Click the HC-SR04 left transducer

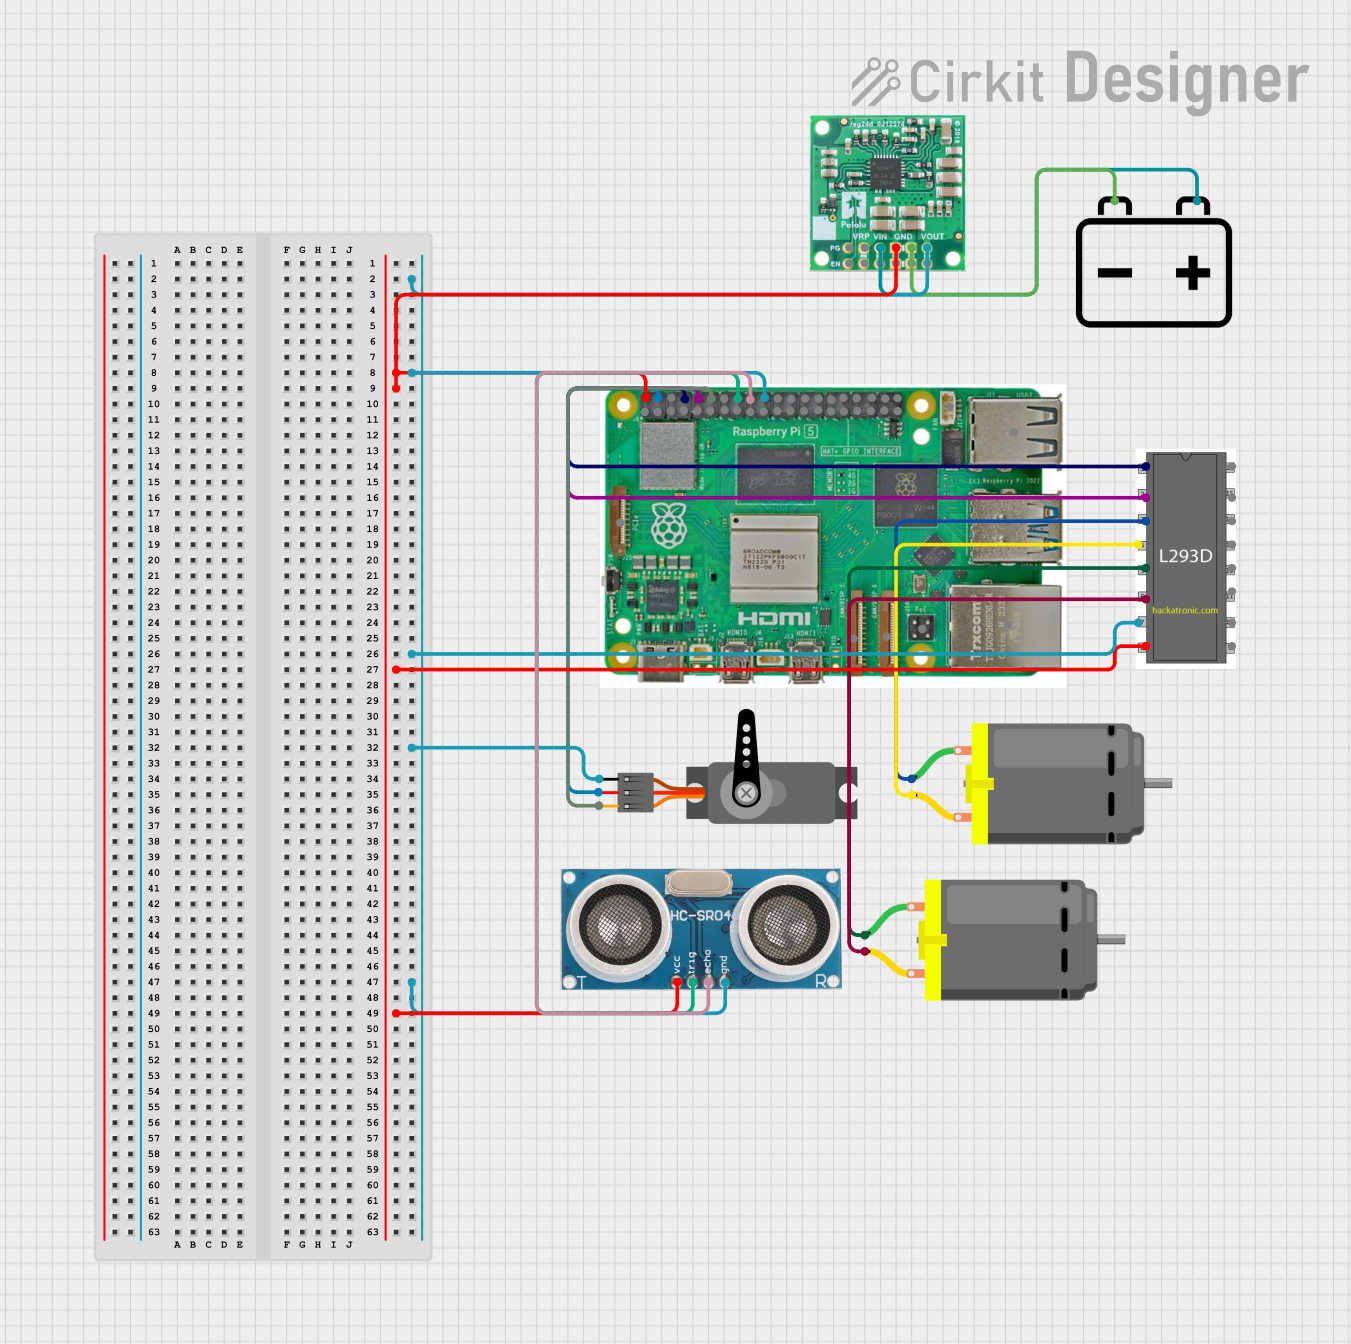[x=618, y=927]
